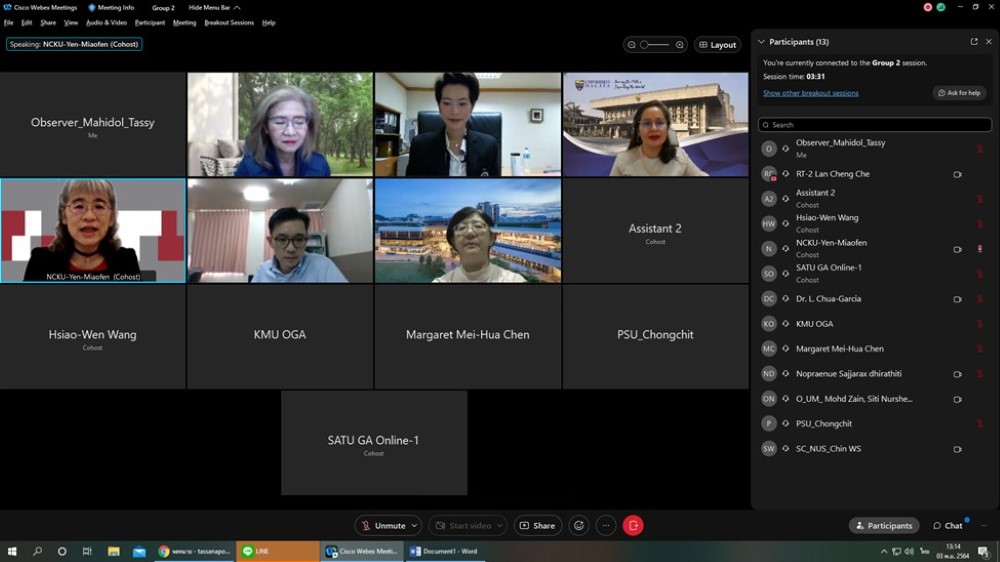Open LINE app in the taskbar
The height and width of the screenshot is (562, 1000).
pyautogui.click(x=277, y=551)
